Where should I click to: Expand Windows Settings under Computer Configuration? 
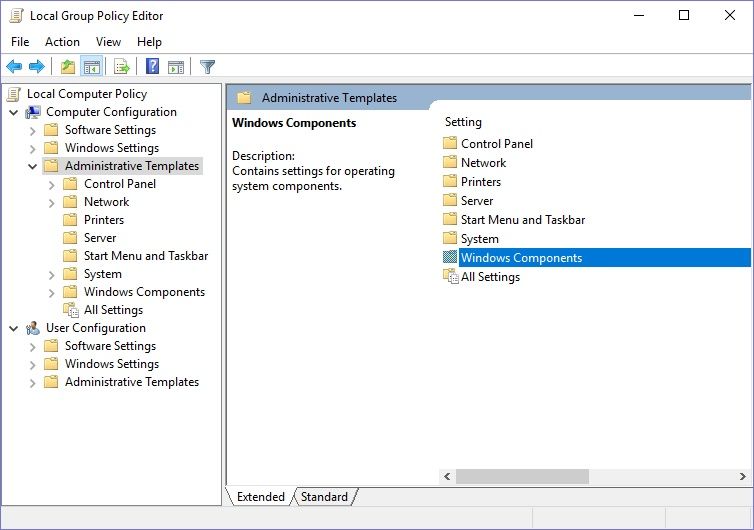tap(33, 149)
